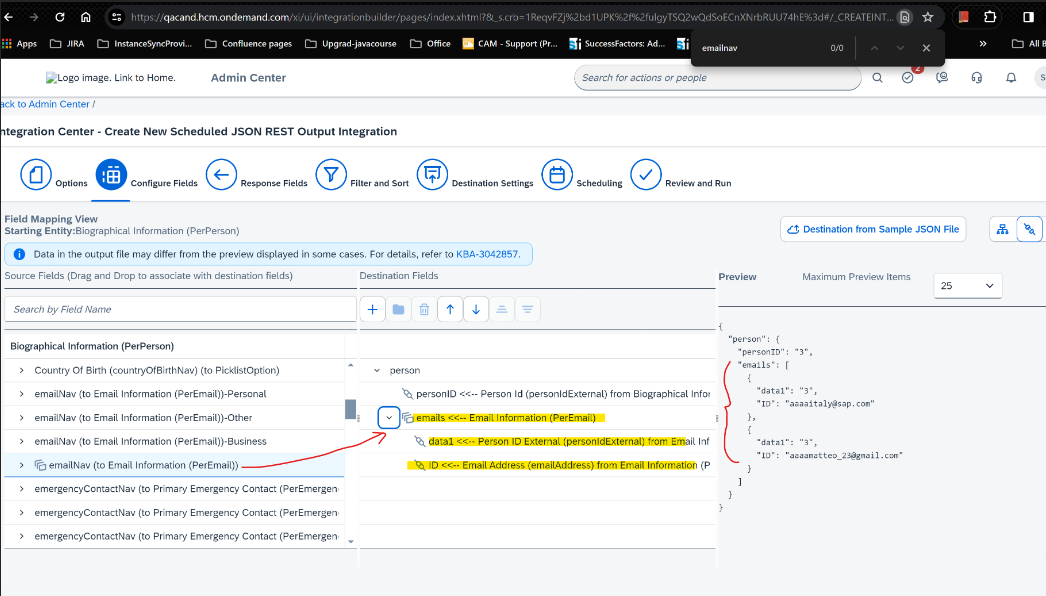Open the All Bookmarks folder
Image resolution: width=1046 pixels, height=596 pixels.
(1027, 44)
